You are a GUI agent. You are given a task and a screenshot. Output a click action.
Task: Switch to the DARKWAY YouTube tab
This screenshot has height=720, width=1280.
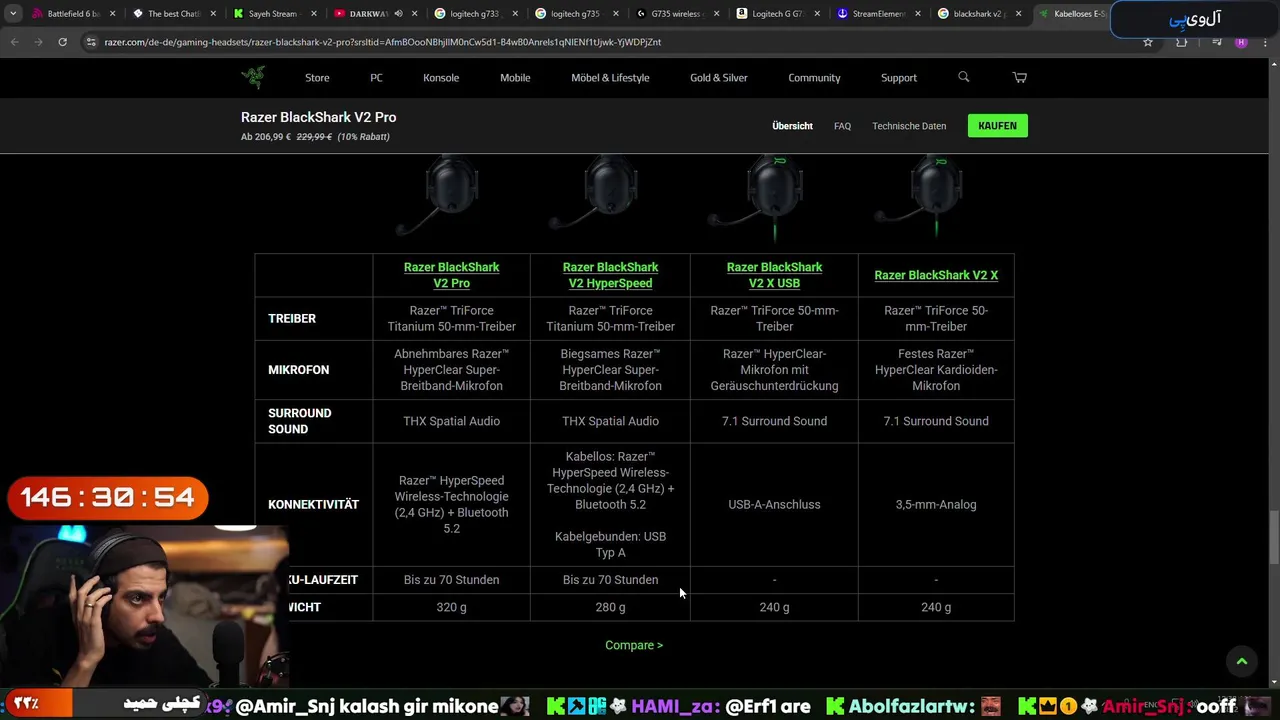click(x=375, y=14)
